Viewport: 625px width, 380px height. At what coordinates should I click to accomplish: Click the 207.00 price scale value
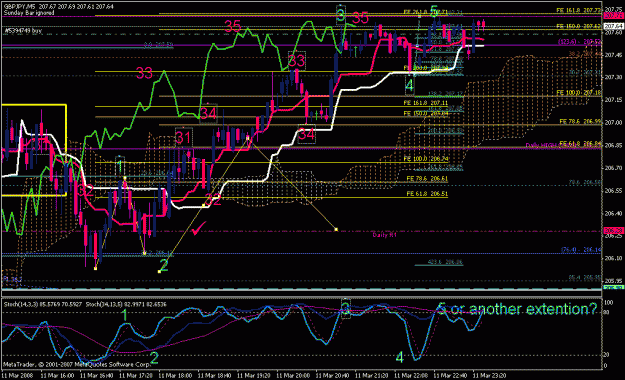click(613, 123)
